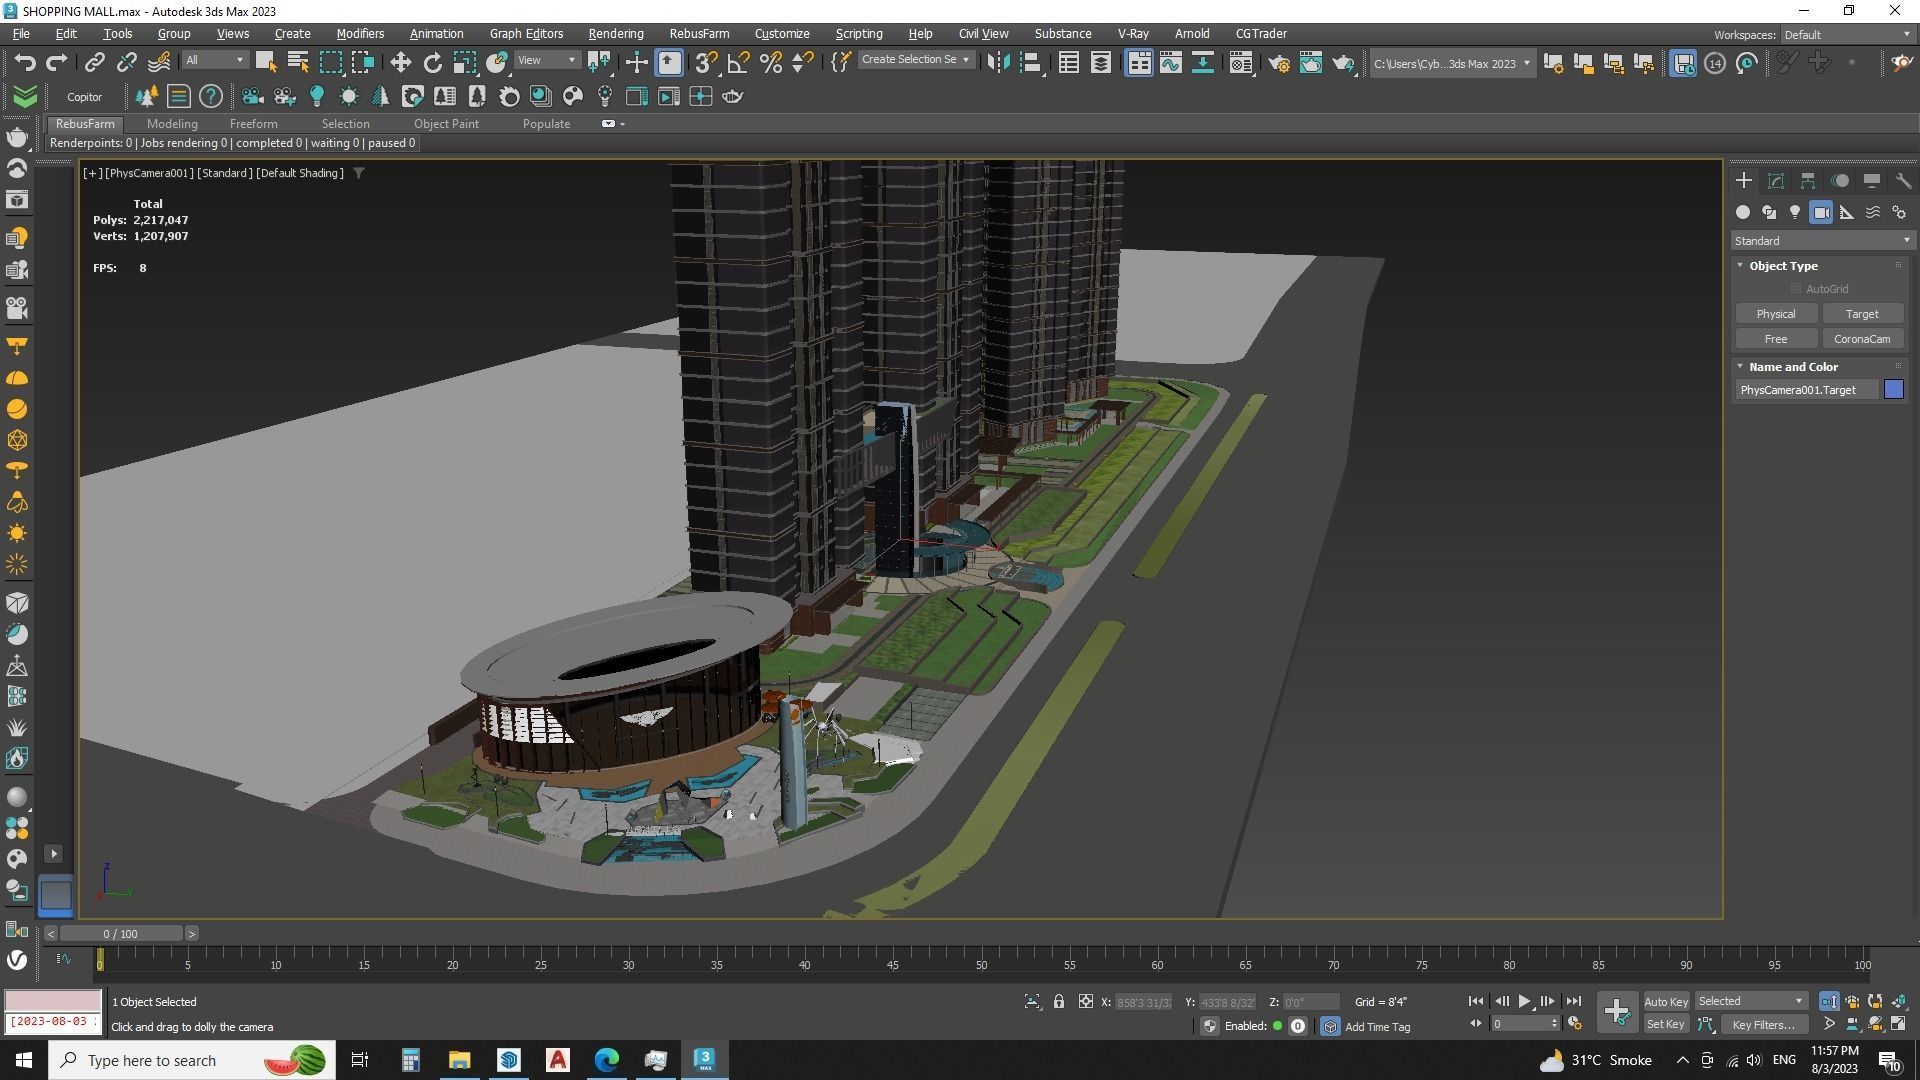Open the Standard camera type dropdown

1822,241
